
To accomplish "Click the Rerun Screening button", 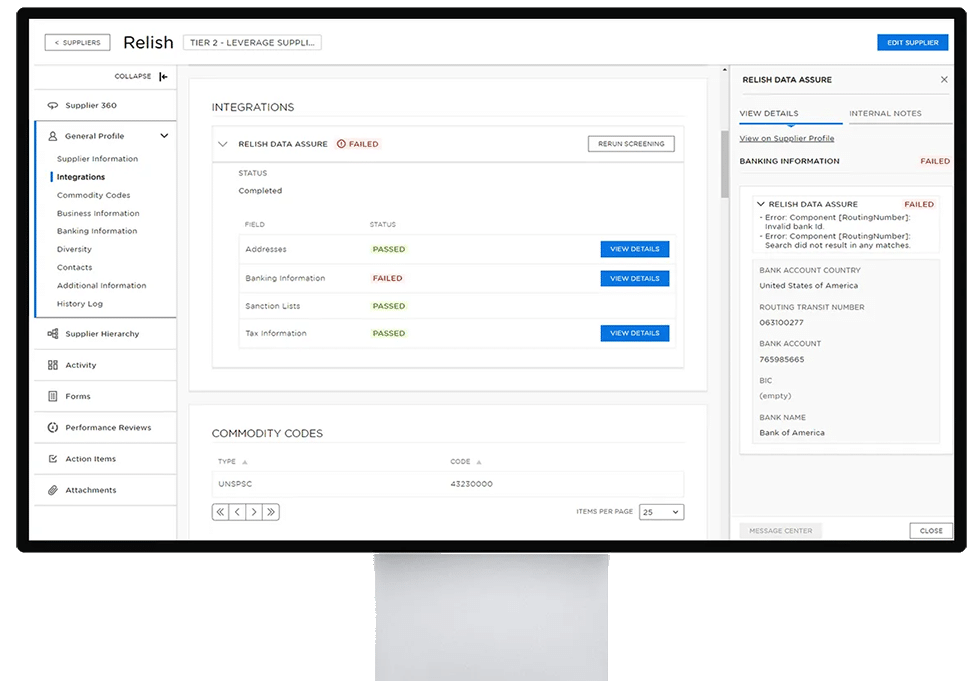I will pos(631,144).
